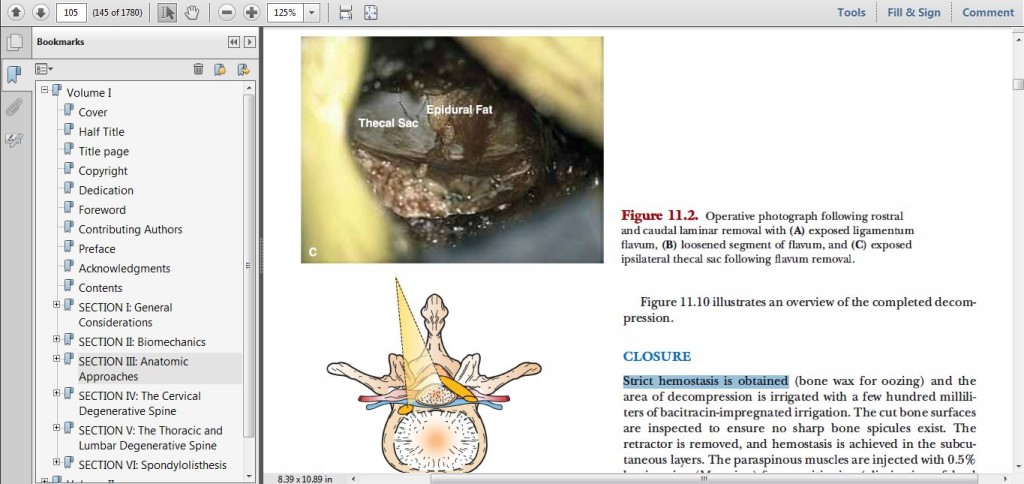1024x484 pixels.
Task: Go to next page with down arrow
Action: (x=40, y=12)
